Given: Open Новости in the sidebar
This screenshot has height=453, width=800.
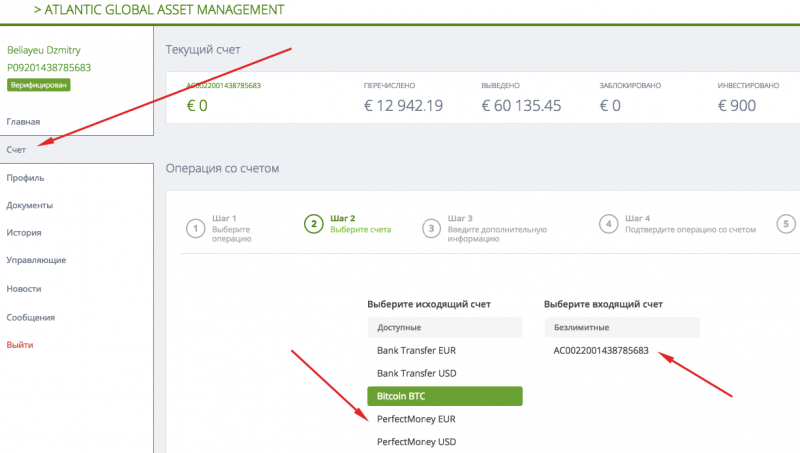Looking at the screenshot, I should [x=24, y=288].
